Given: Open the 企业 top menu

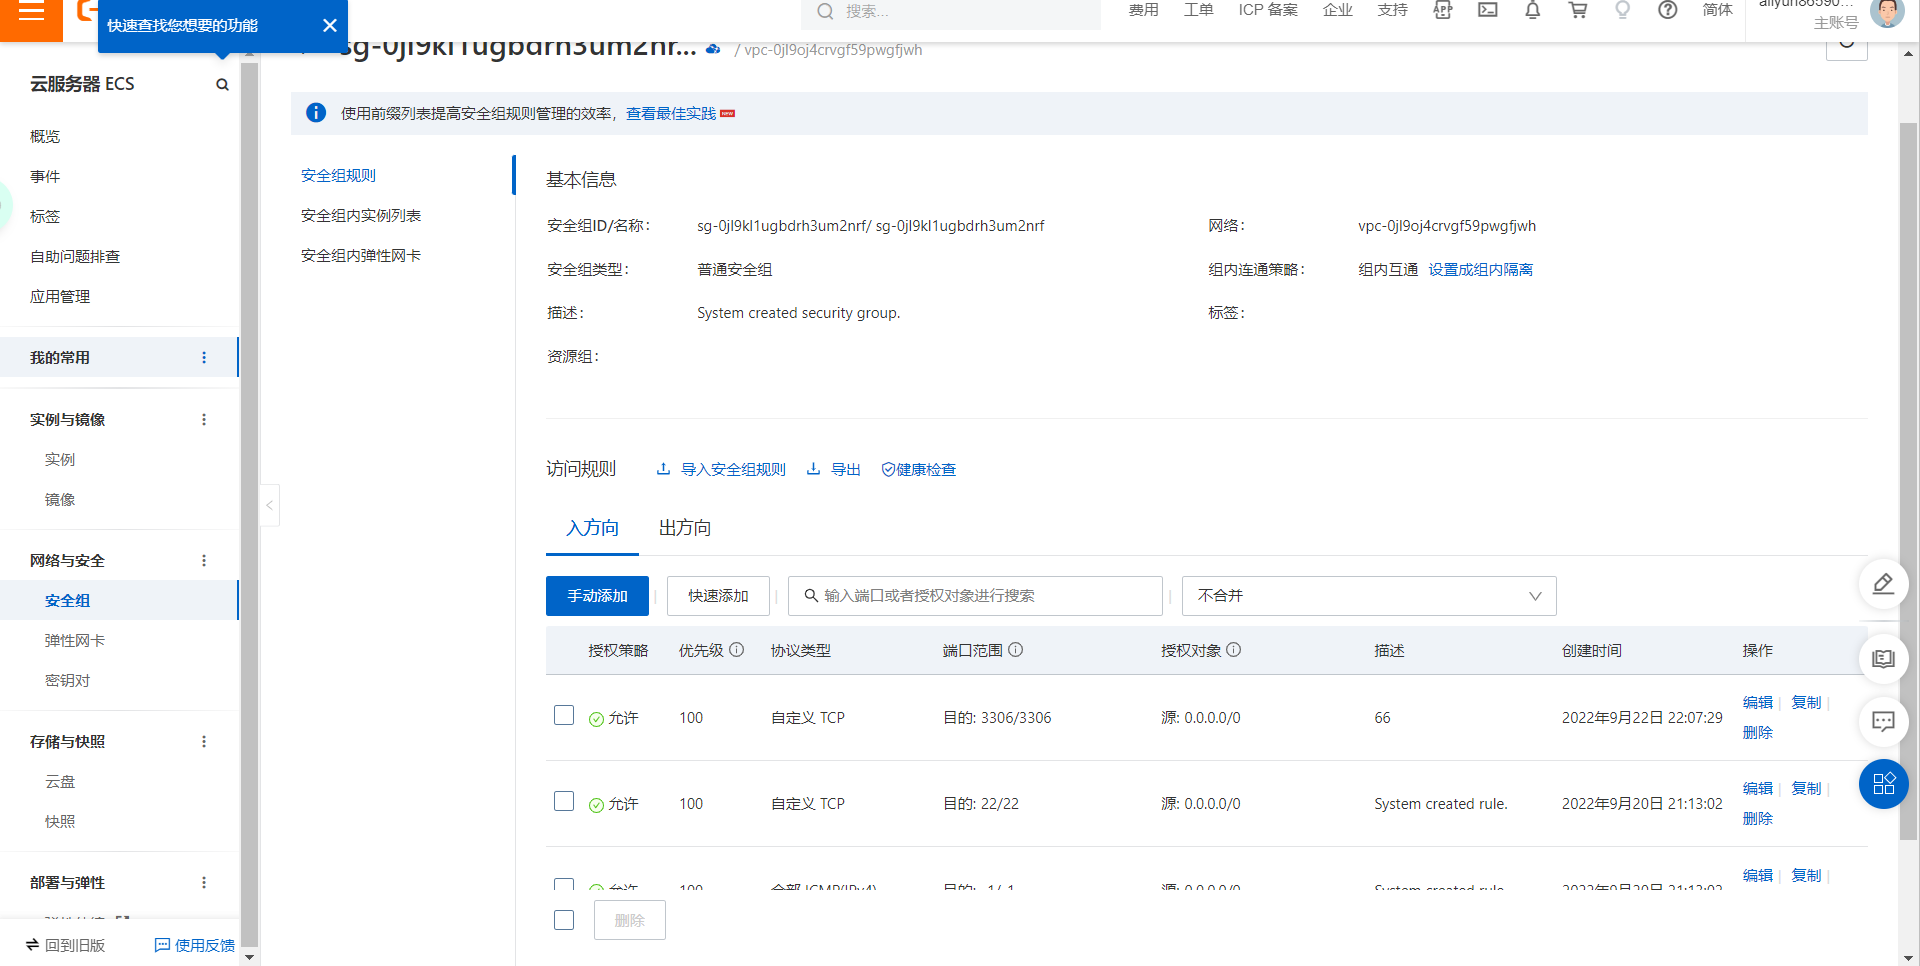Looking at the screenshot, I should [1337, 10].
